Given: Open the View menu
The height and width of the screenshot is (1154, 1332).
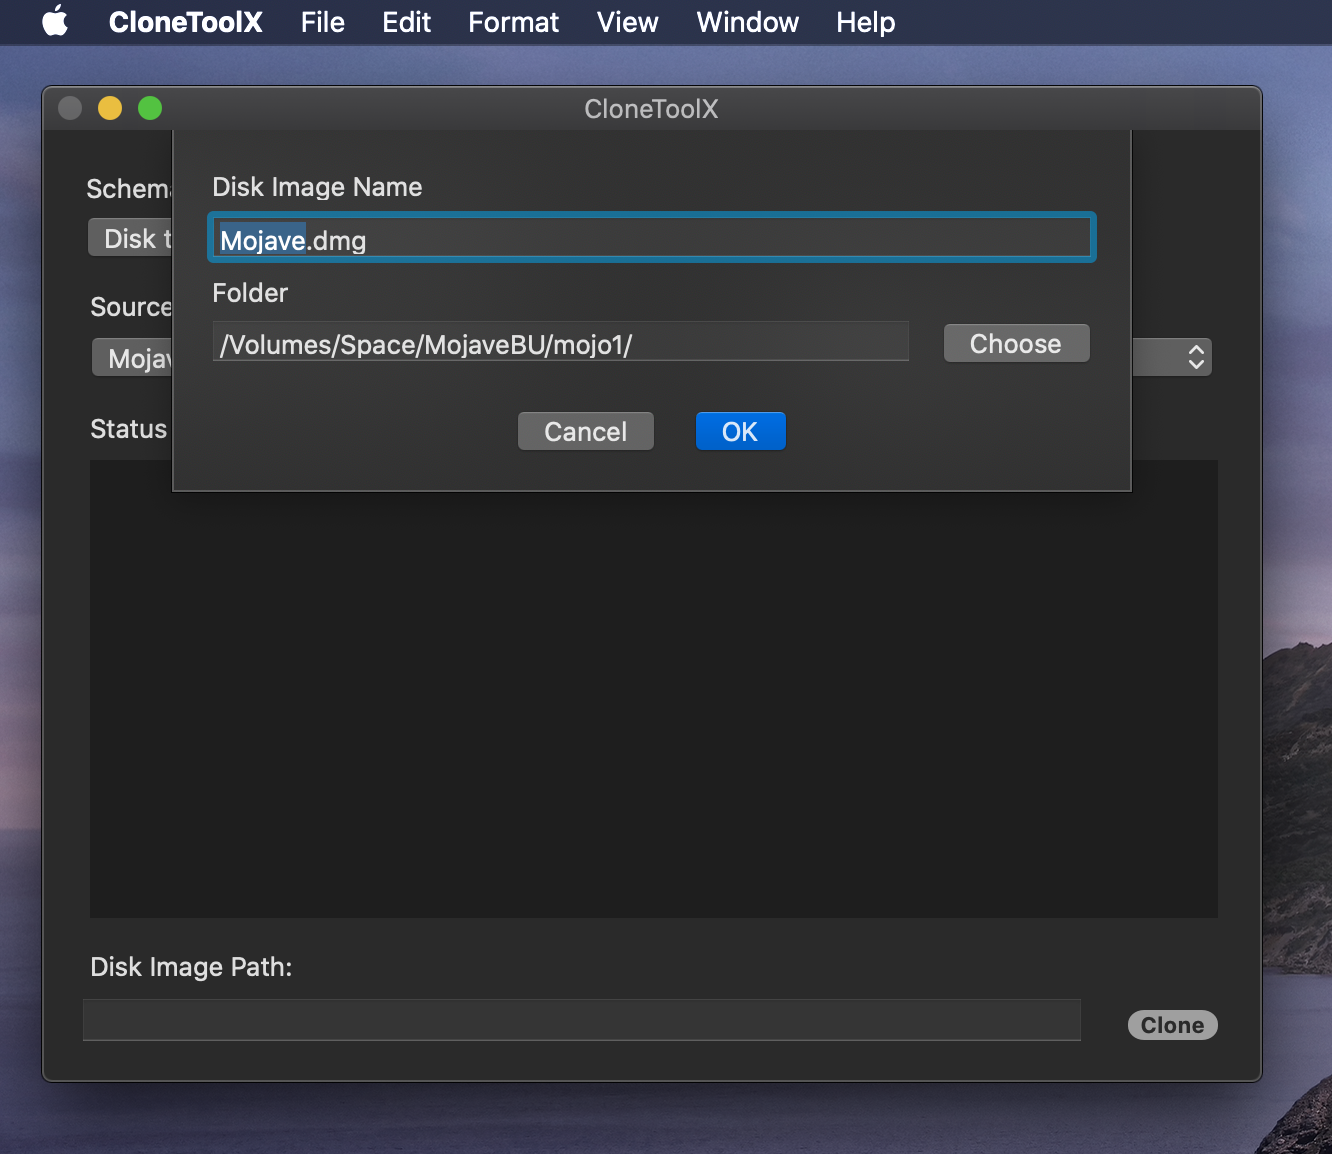Looking at the screenshot, I should (627, 22).
